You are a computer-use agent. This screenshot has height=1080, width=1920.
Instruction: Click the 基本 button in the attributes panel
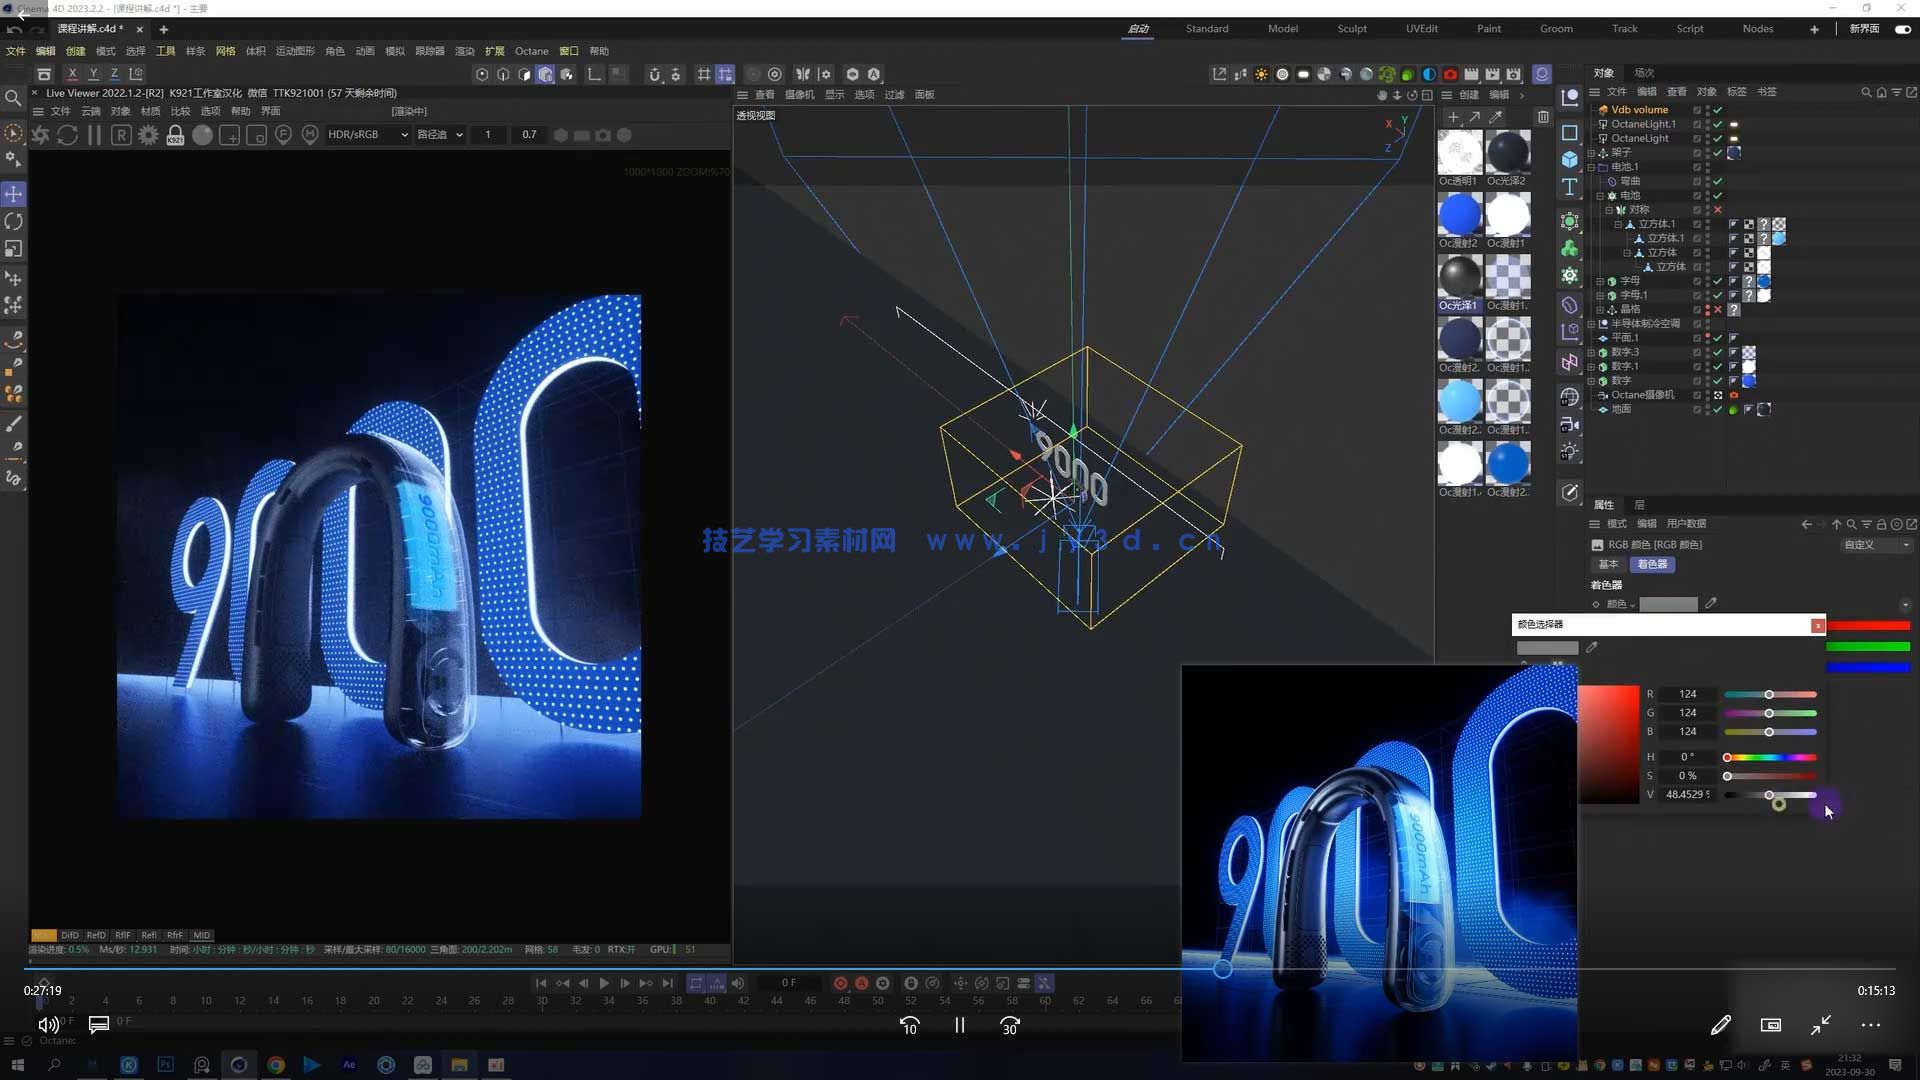click(x=1608, y=565)
